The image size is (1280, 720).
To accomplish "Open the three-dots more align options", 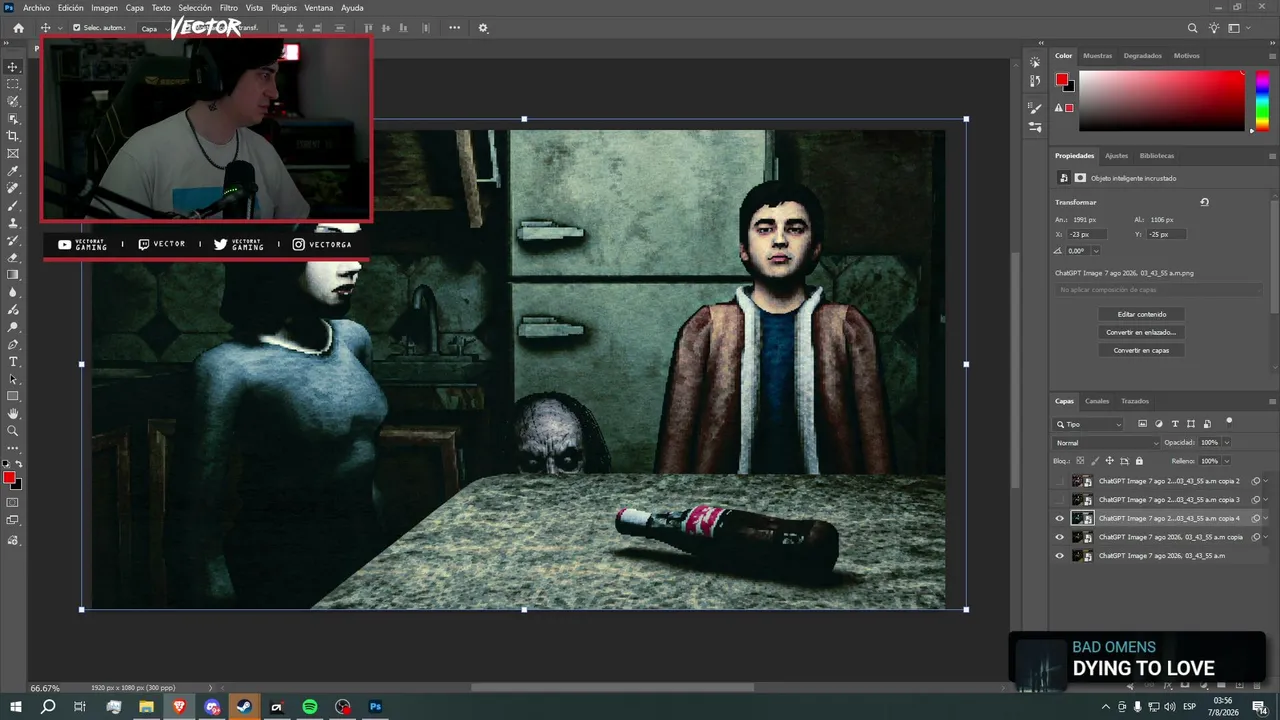I will click(x=455, y=28).
